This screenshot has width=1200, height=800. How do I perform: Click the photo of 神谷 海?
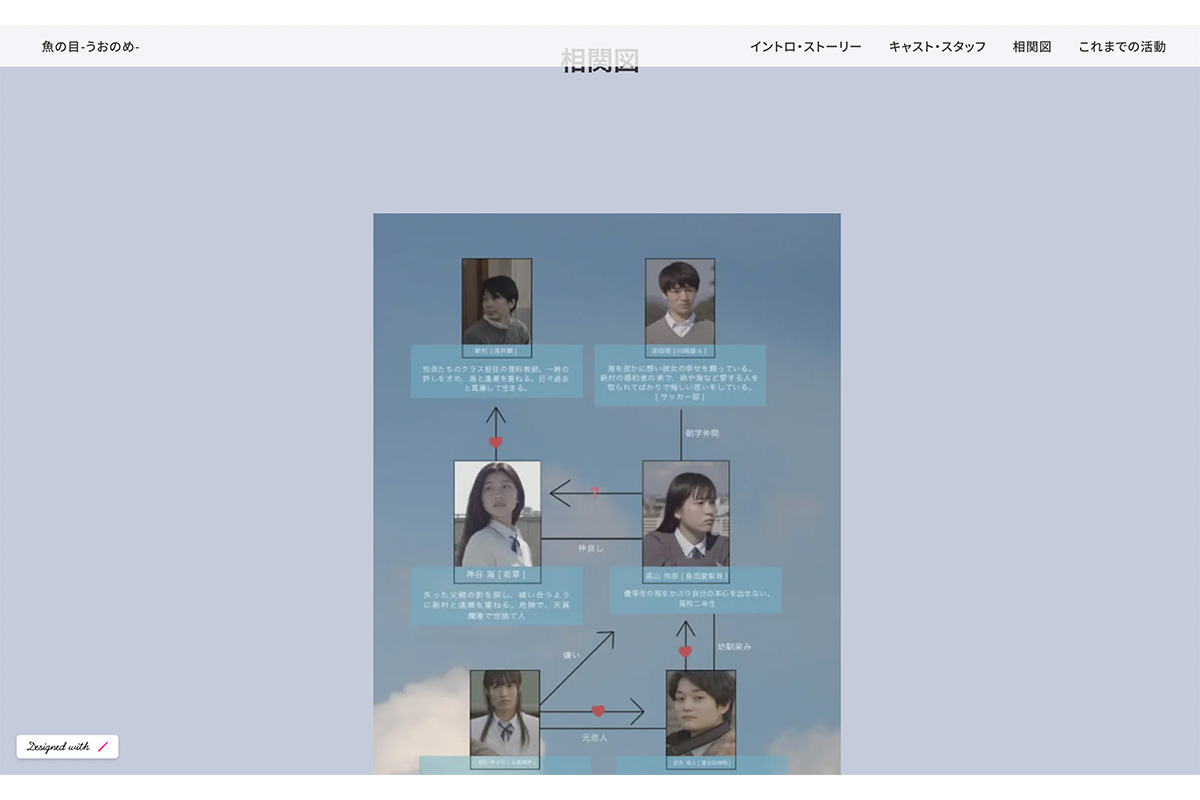[x=497, y=514]
